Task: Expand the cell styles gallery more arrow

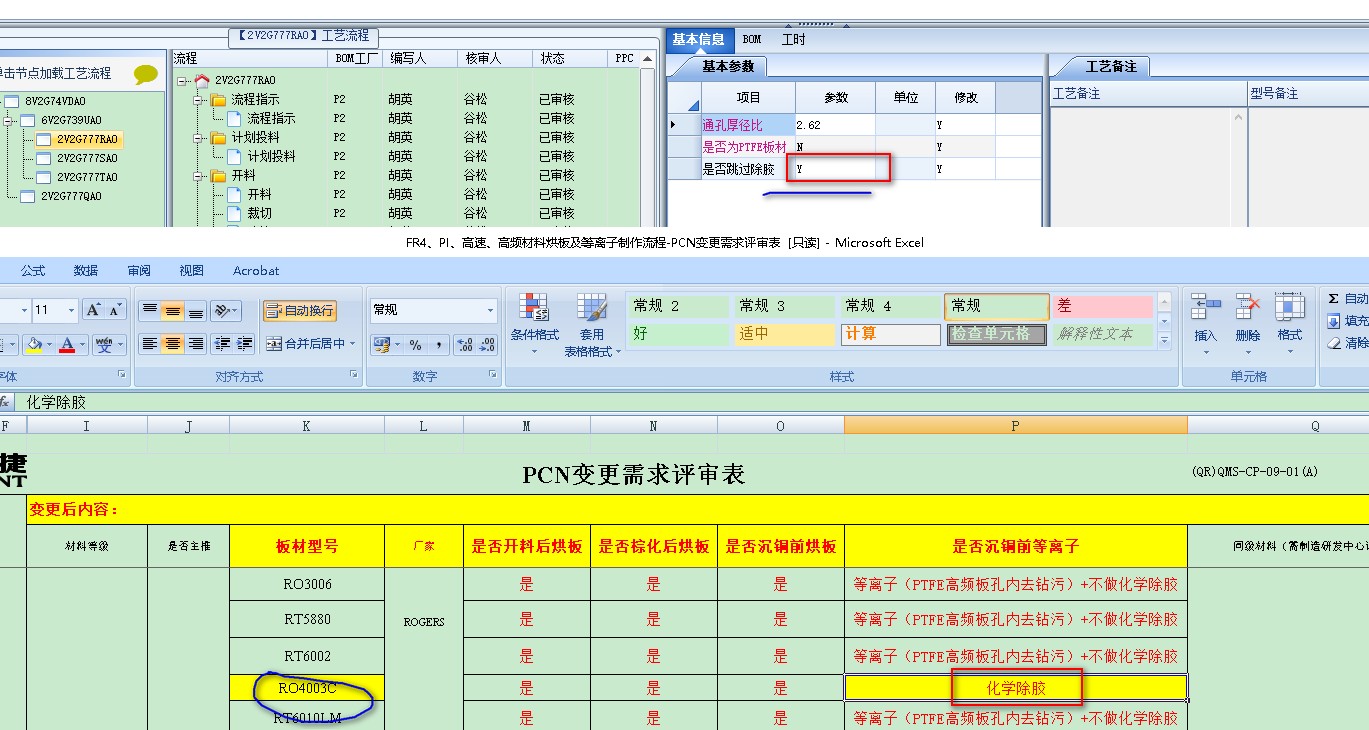Action: [x=1164, y=341]
